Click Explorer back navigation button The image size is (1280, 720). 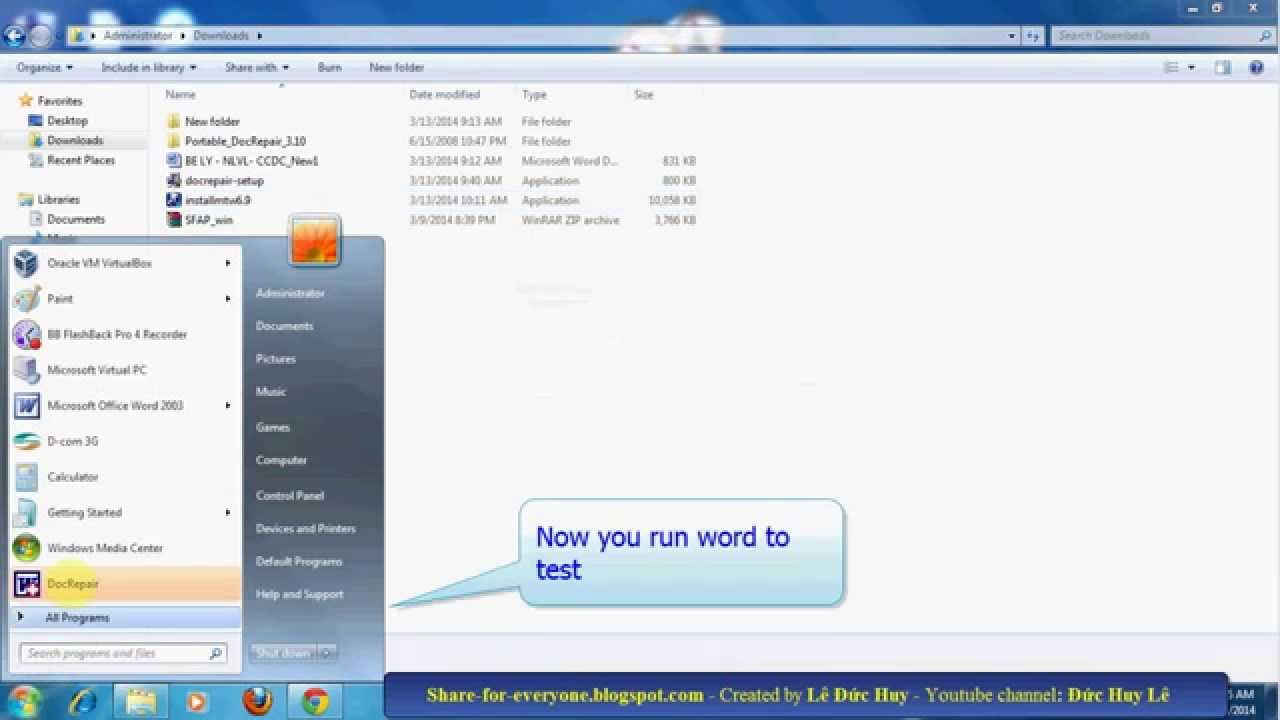[14, 36]
